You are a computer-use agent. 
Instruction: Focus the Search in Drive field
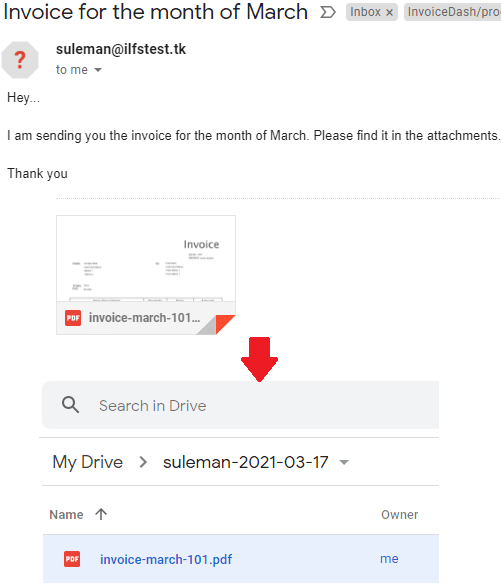click(x=241, y=405)
